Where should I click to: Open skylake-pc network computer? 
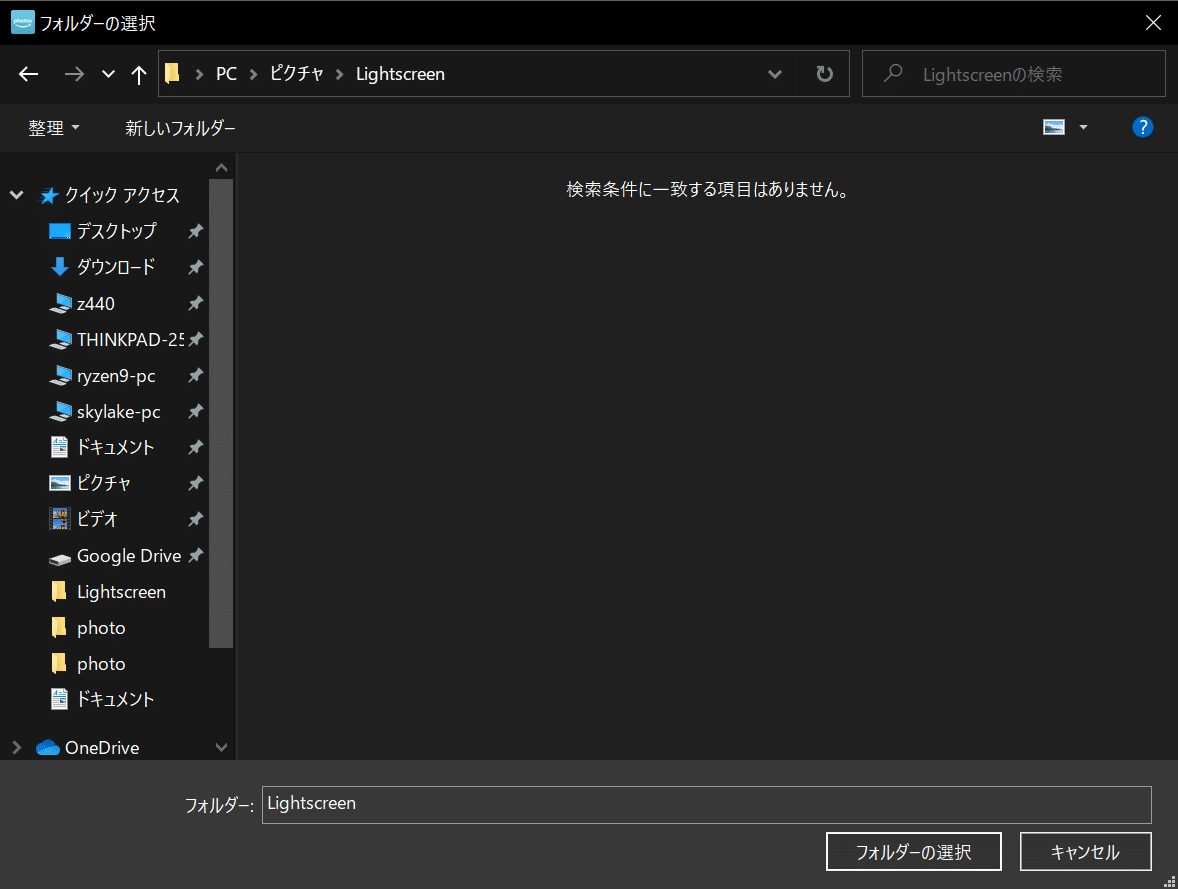pos(118,411)
